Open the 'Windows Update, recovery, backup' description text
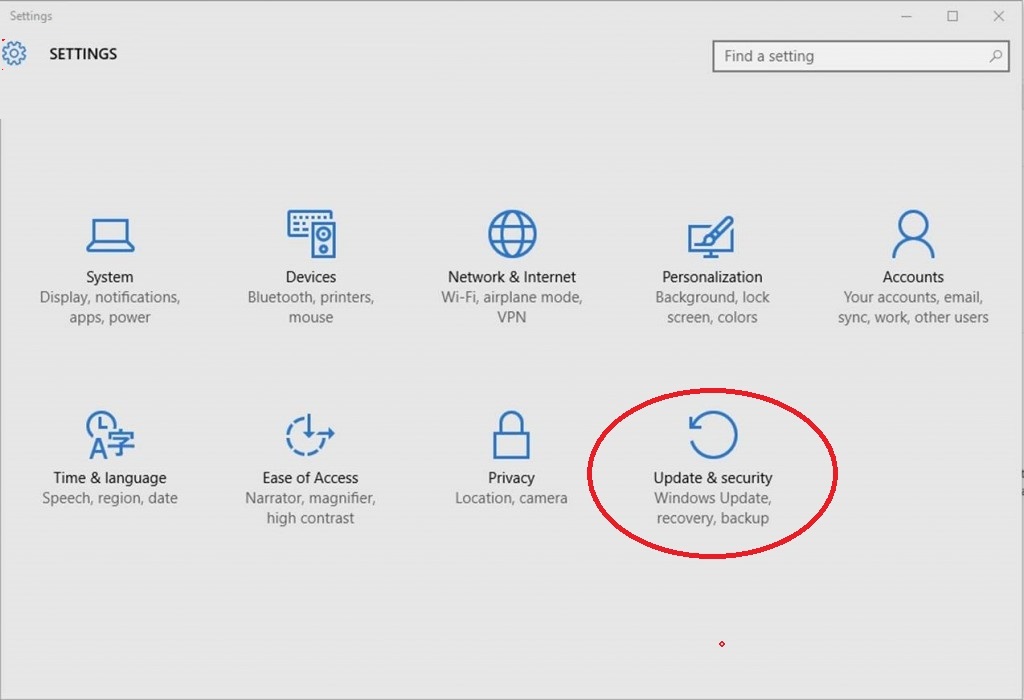Screen dimensions: 1024x700 click(x=713, y=508)
